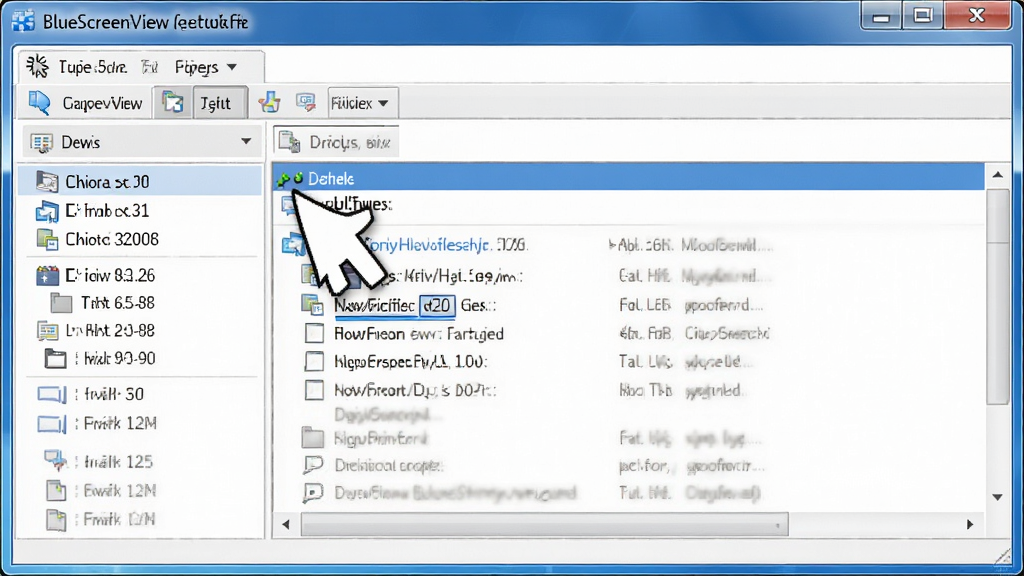The height and width of the screenshot is (576, 1024).
Task: Click the Citay cell in HowFieon row
Action: pos(726,334)
